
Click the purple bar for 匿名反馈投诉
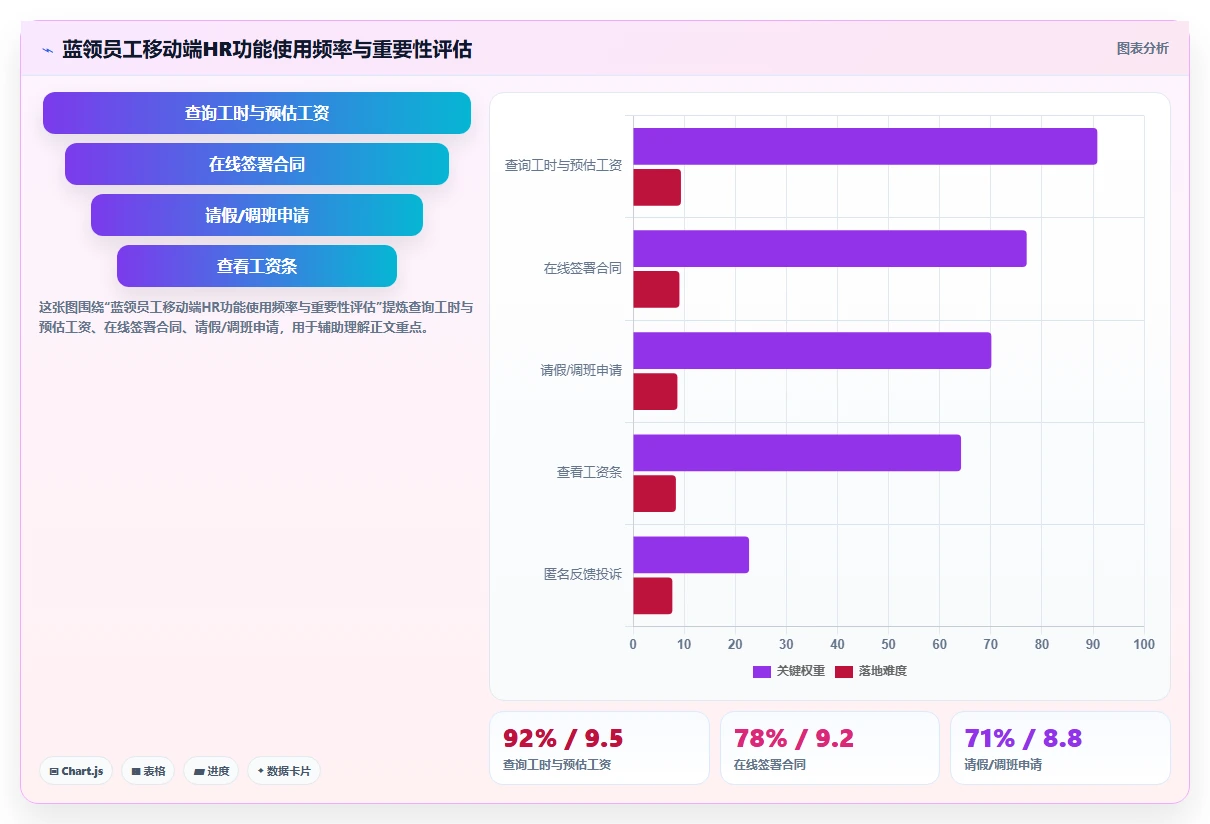691,555
